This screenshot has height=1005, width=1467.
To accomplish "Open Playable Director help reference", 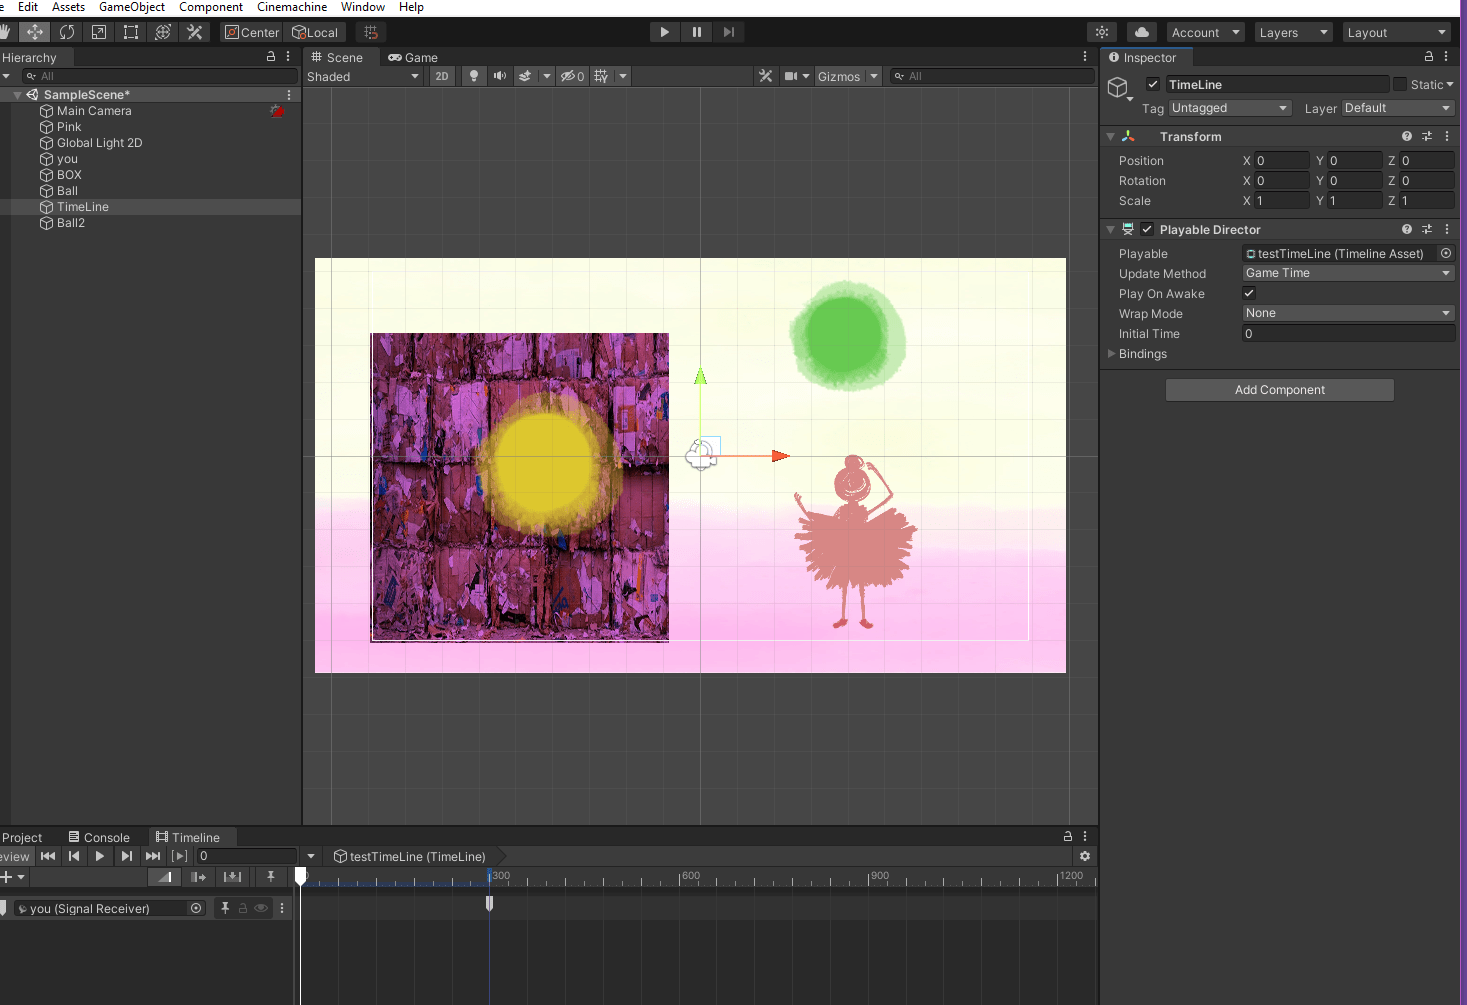I will point(1407,229).
